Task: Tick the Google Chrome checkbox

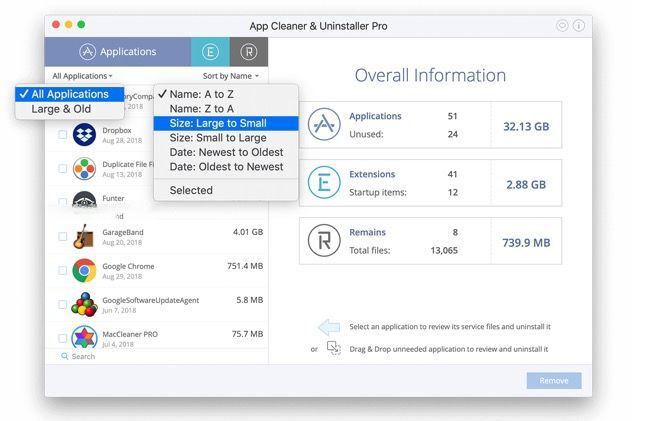Action: (x=63, y=270)
